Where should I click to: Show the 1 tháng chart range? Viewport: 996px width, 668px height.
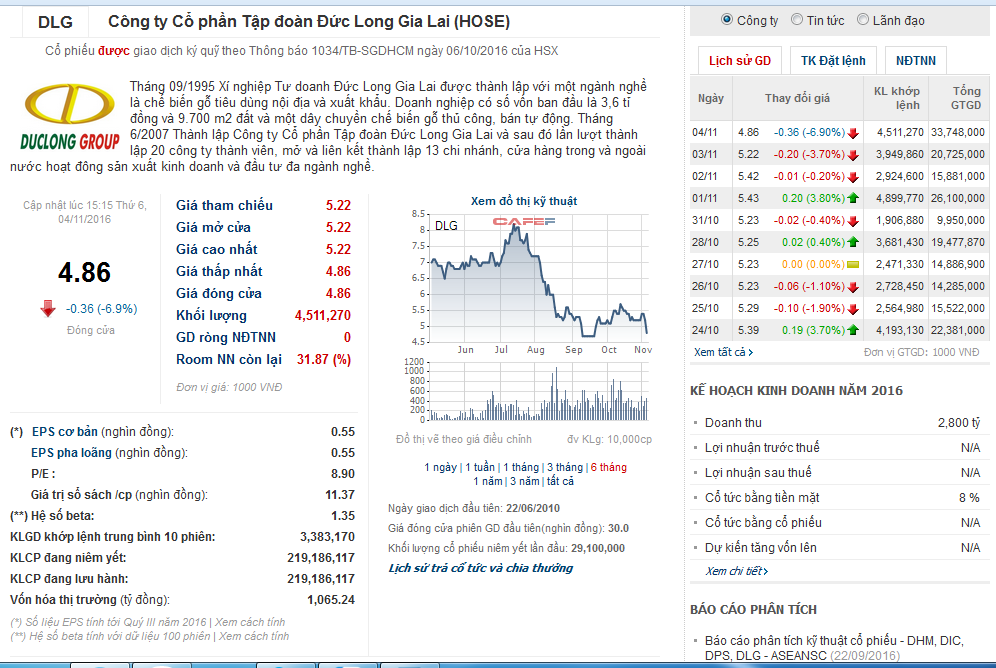[x=521, y=467]
